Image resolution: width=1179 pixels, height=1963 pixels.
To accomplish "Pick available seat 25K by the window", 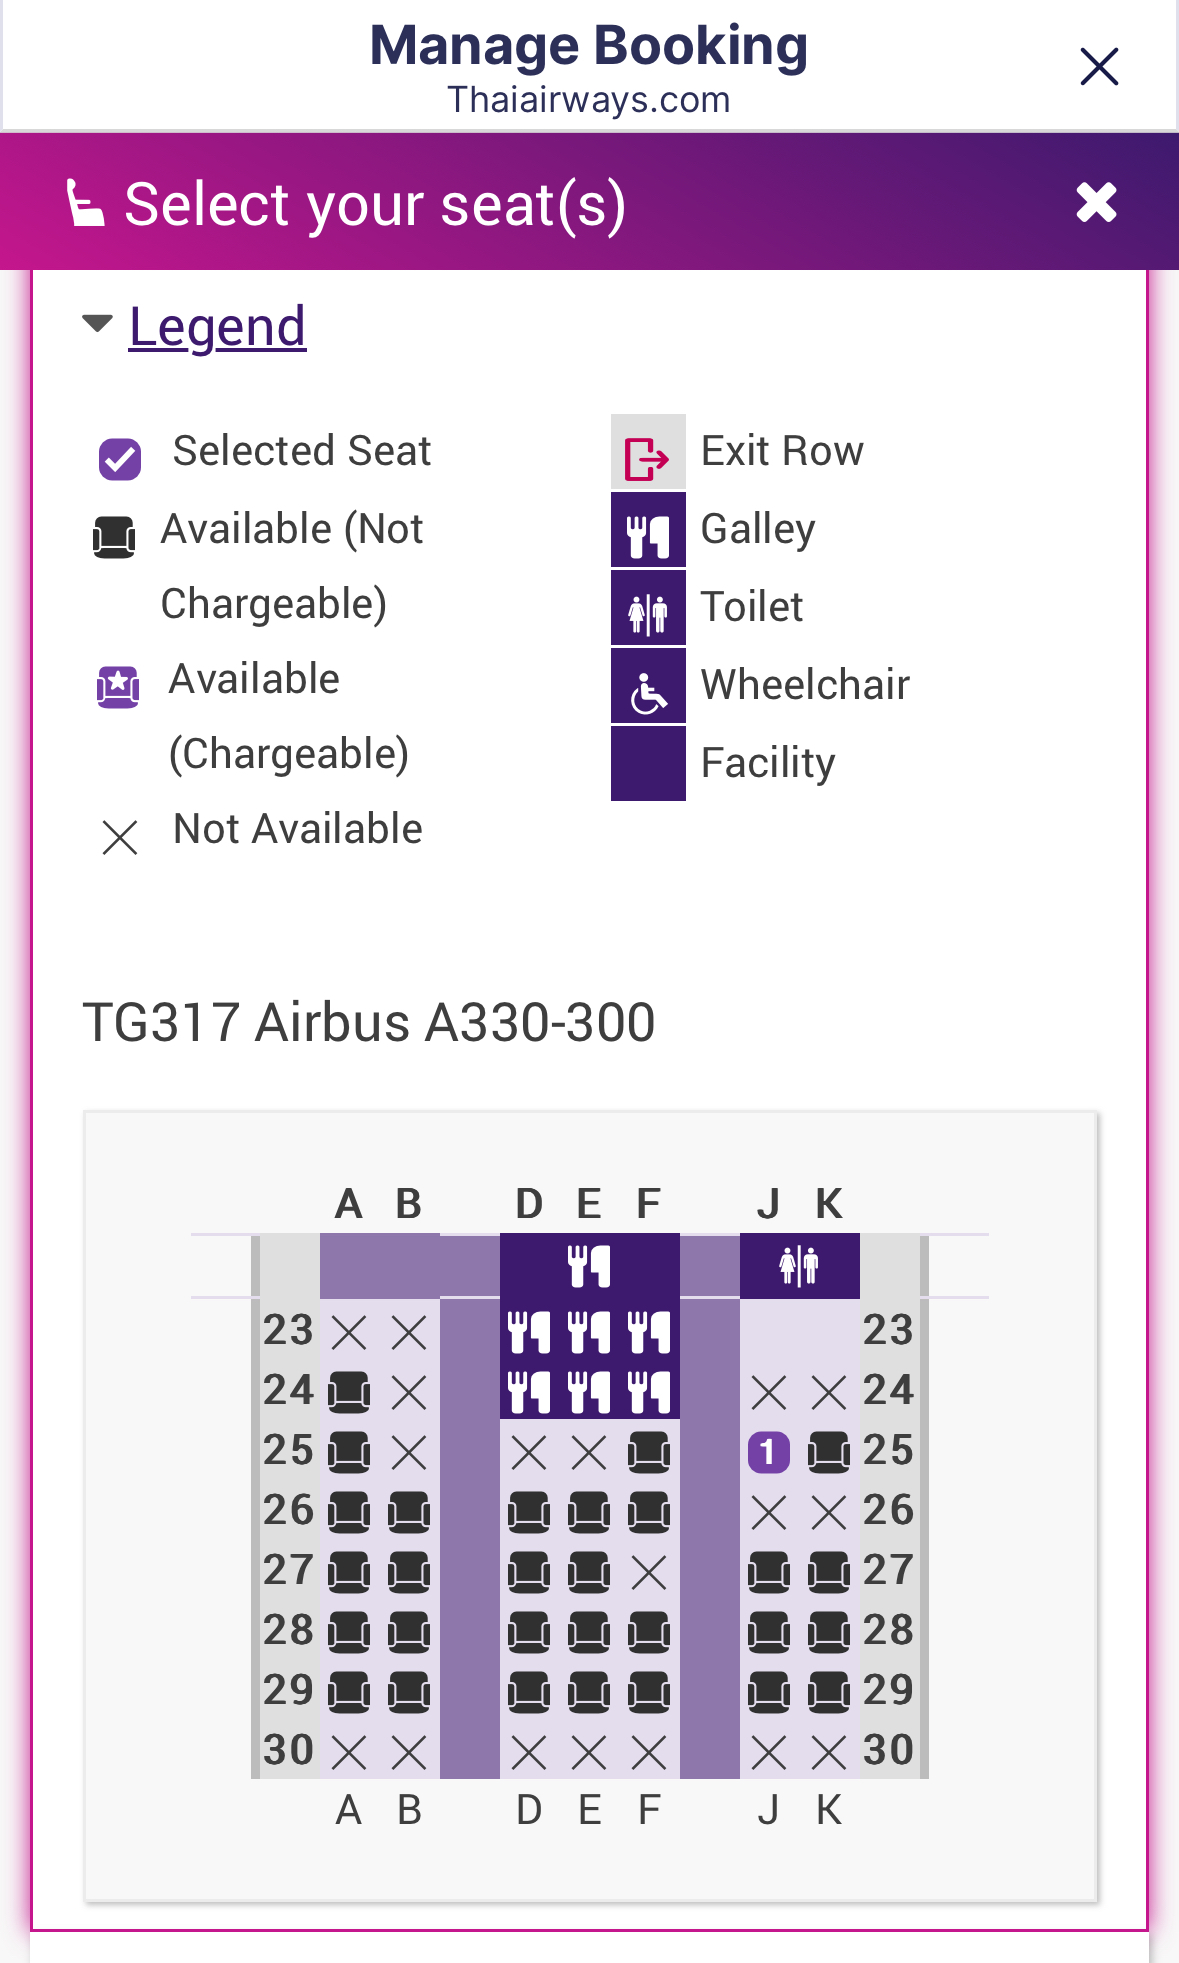I will 829,1452.
